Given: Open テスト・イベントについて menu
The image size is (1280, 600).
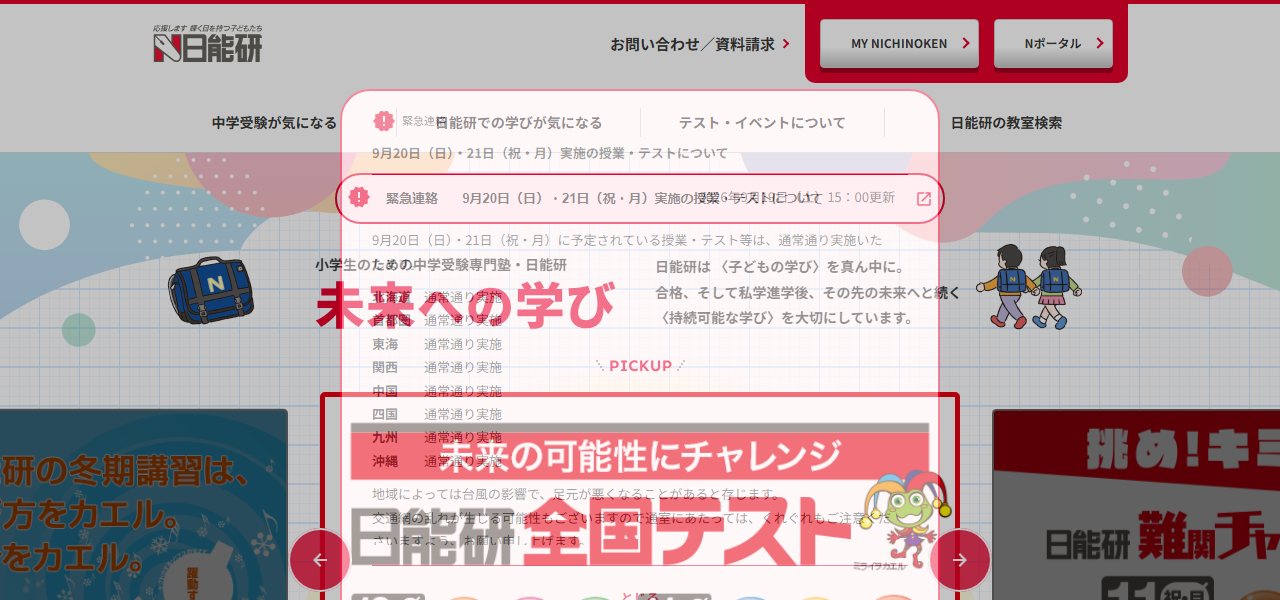Looking at the screenshot, I should 762,123.
